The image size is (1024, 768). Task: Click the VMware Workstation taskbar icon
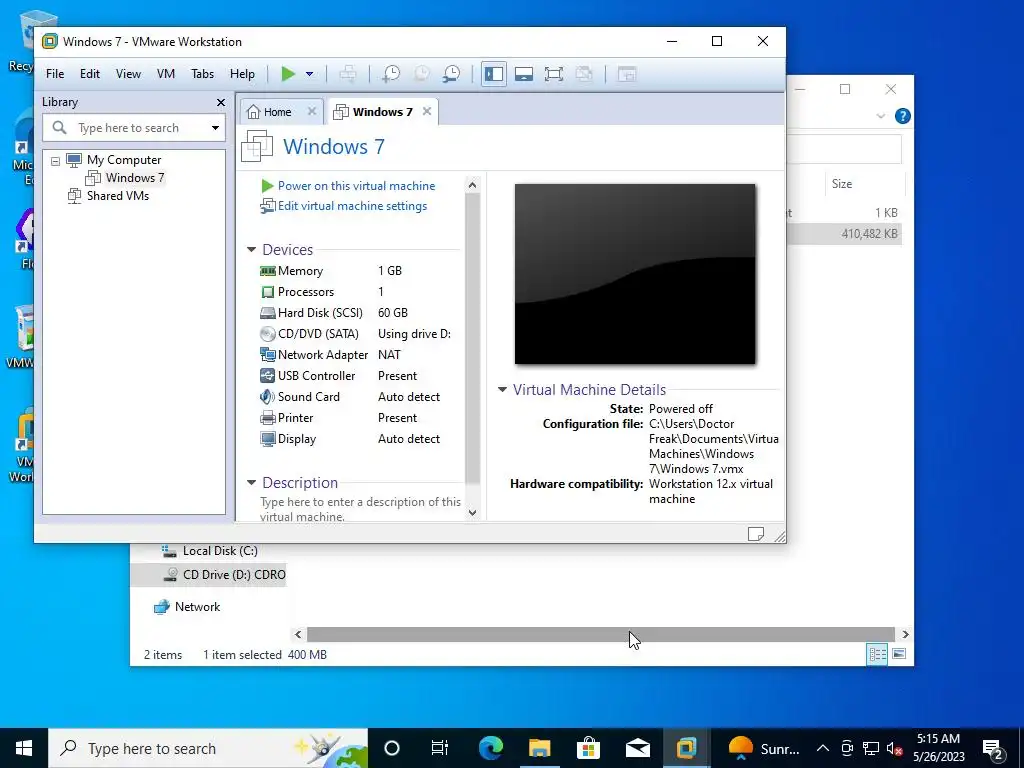[x=686, y=748]
